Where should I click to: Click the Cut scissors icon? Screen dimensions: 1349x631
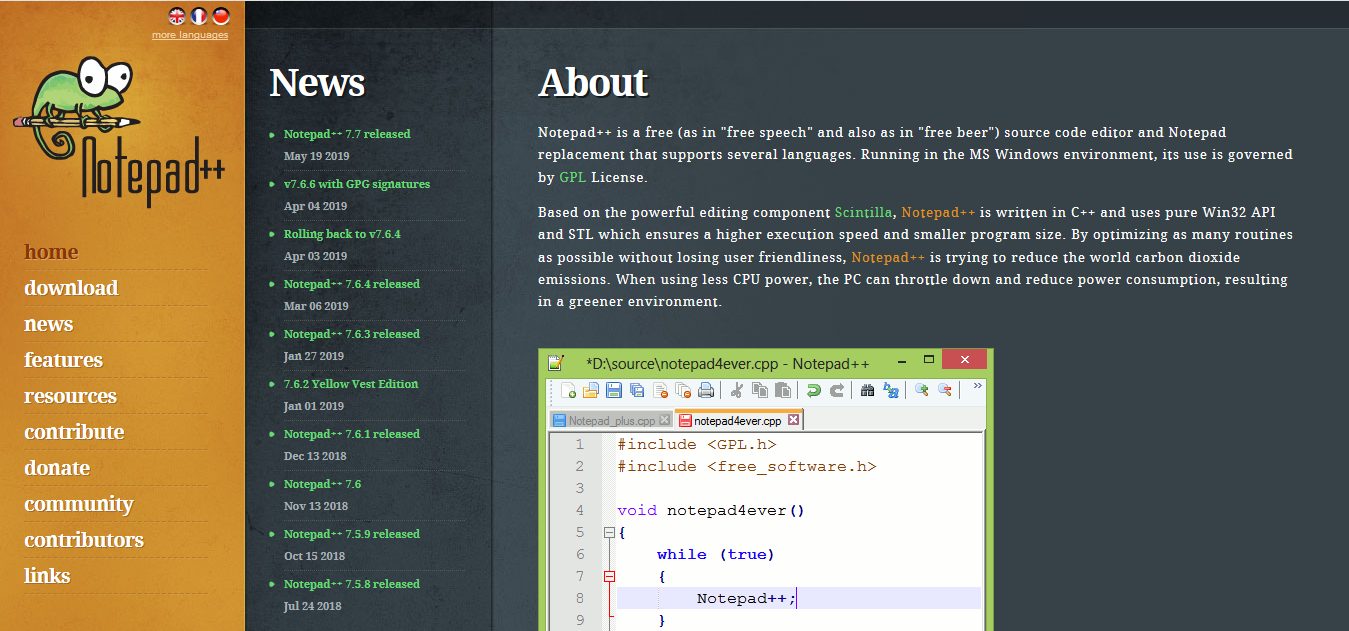click(x=737, y=390)
